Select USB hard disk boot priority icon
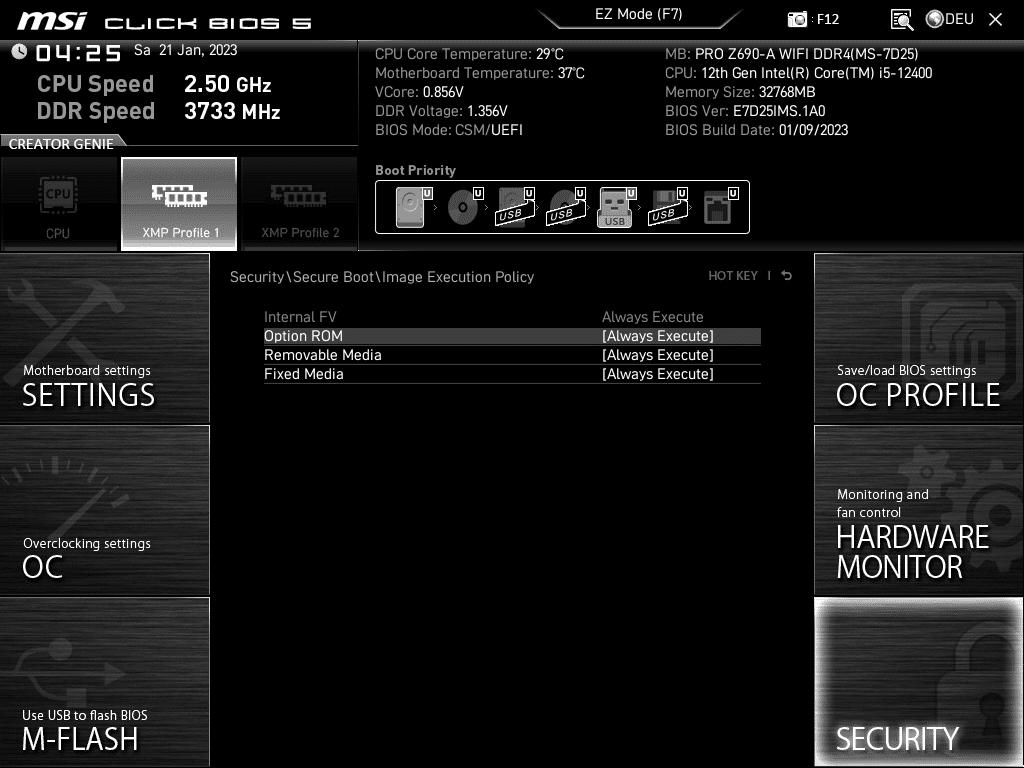 tap(515, 207)
